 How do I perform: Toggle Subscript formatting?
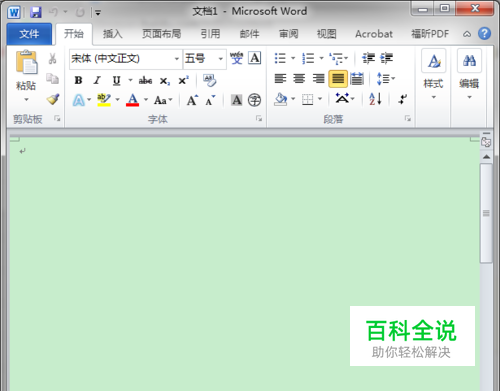tap(165, 81)
